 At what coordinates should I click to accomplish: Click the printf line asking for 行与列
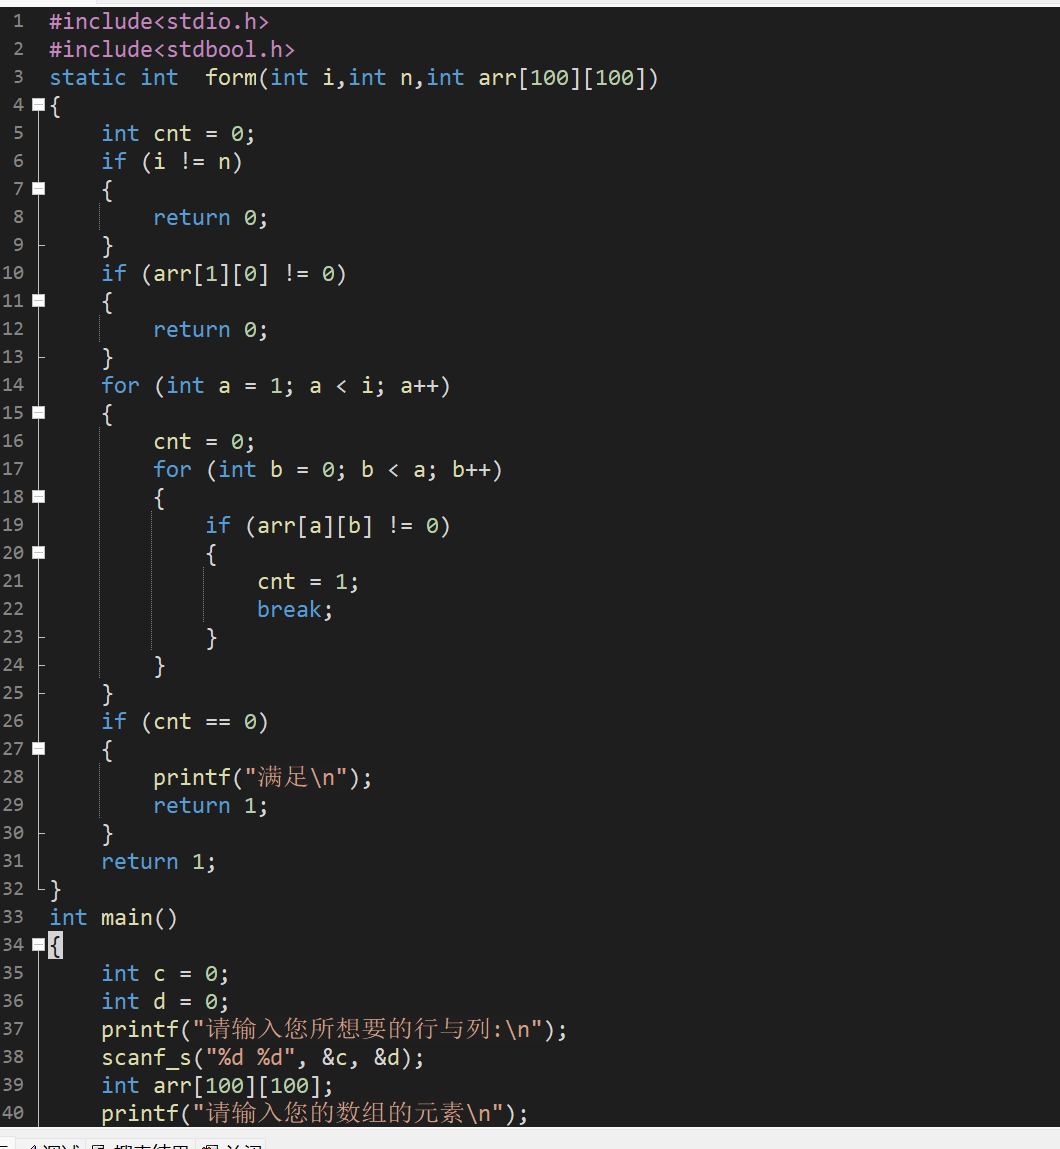[x=334, y=1030]
